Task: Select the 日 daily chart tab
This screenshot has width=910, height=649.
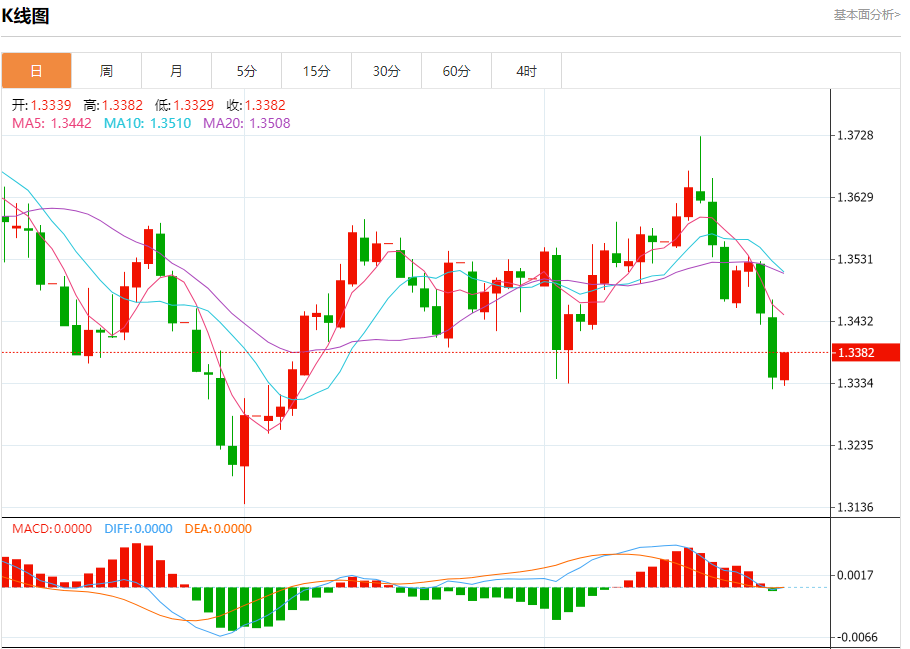Action: [x=37, y=71]
